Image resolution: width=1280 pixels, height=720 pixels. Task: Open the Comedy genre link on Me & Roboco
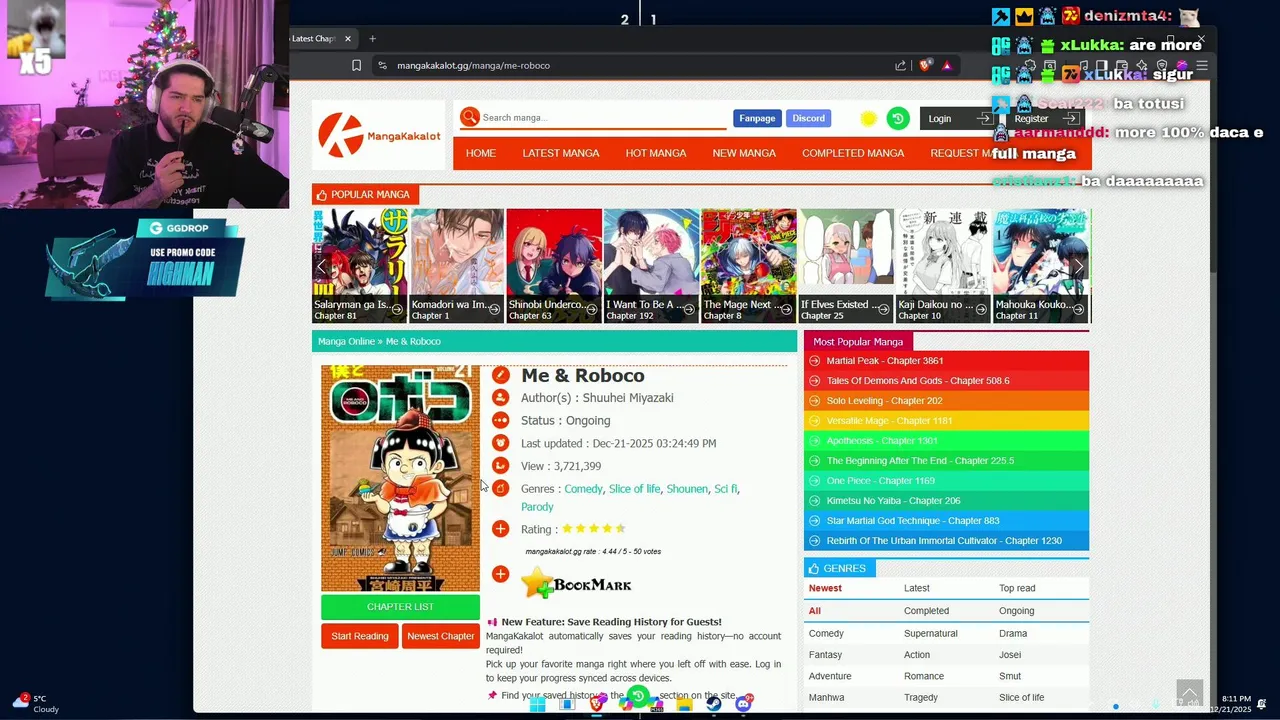pos(583,489)
